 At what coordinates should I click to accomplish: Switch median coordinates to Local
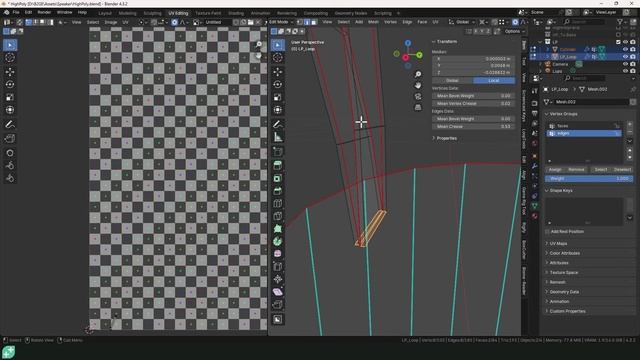494,80
